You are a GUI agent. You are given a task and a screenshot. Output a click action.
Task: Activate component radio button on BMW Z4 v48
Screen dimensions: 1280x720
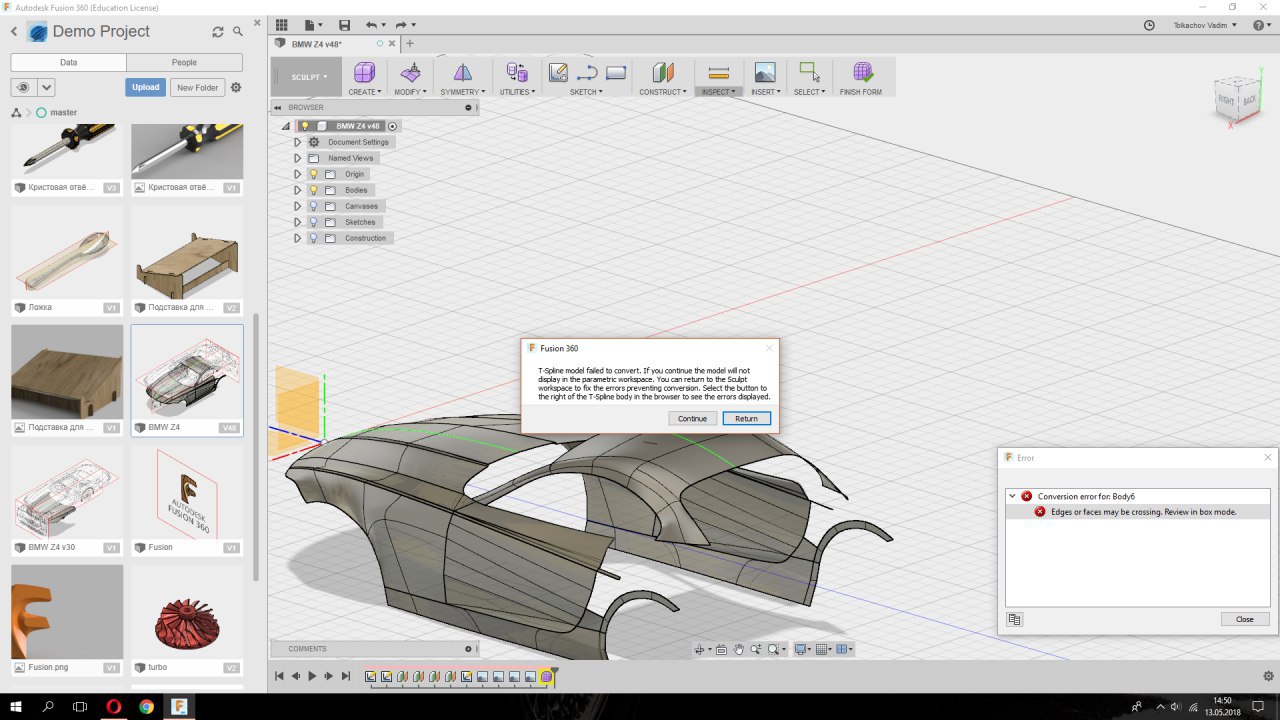[x=393, y=126]
